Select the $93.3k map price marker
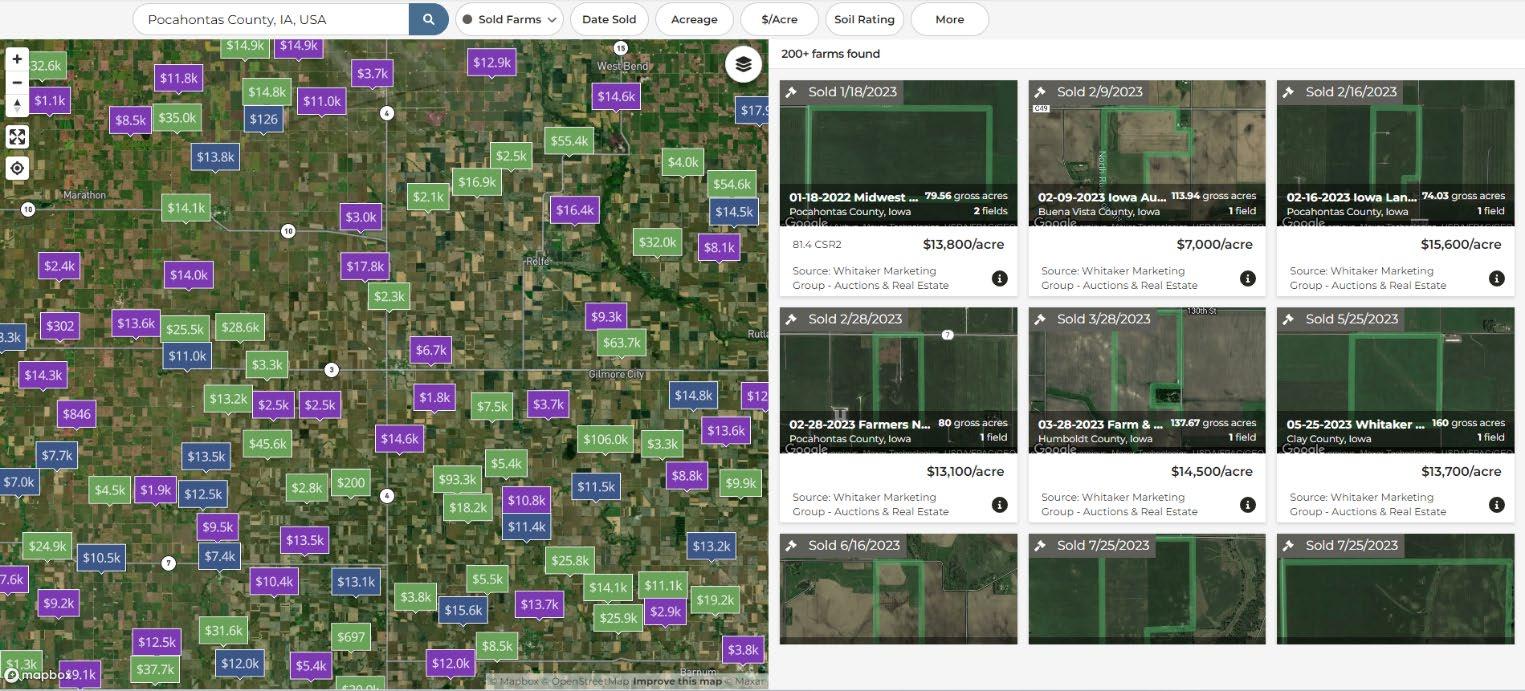This screenshot has width=1525, height=691. pos(457,480)
